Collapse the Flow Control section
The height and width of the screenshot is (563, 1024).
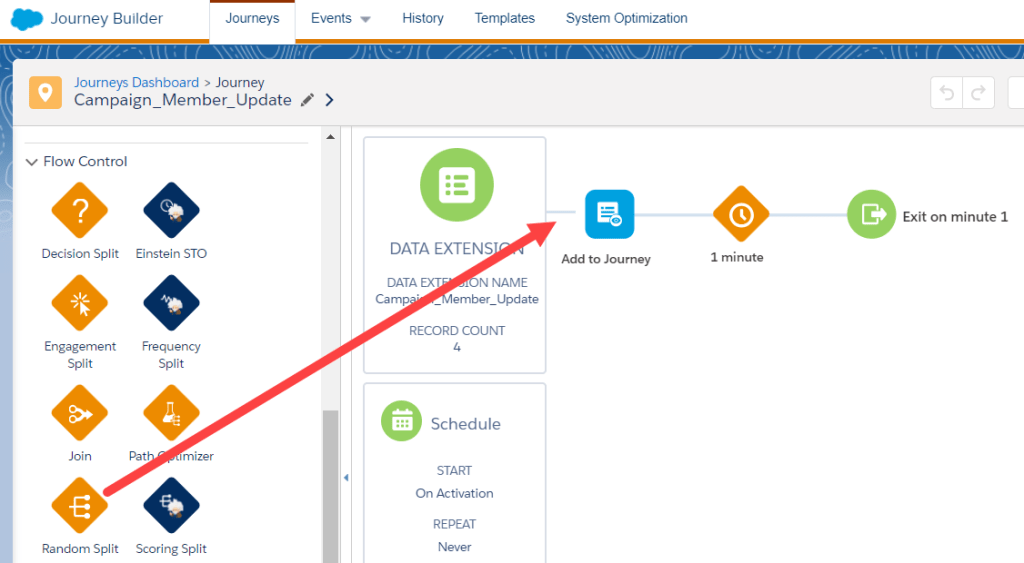[33, 161]
